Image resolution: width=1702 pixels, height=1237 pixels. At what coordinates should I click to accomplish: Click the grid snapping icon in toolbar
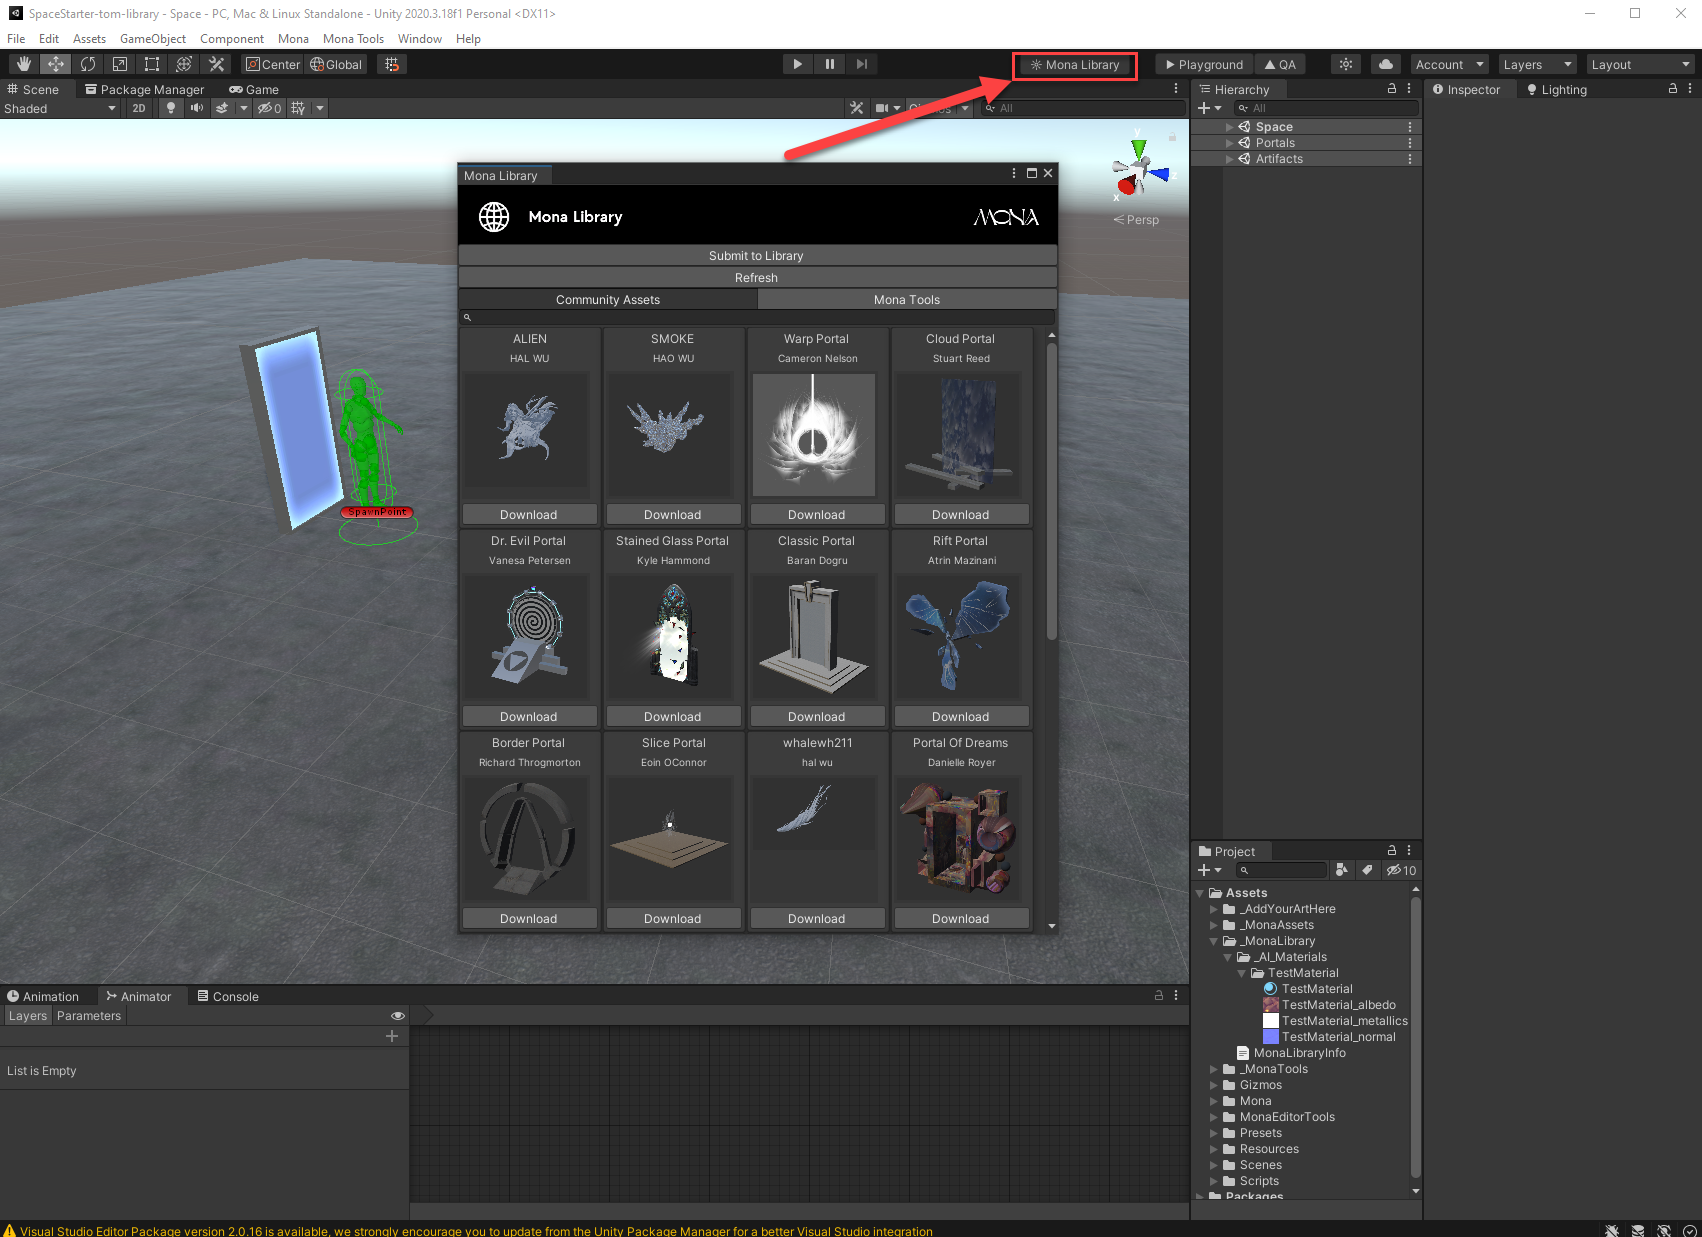[x=392, y=64]
